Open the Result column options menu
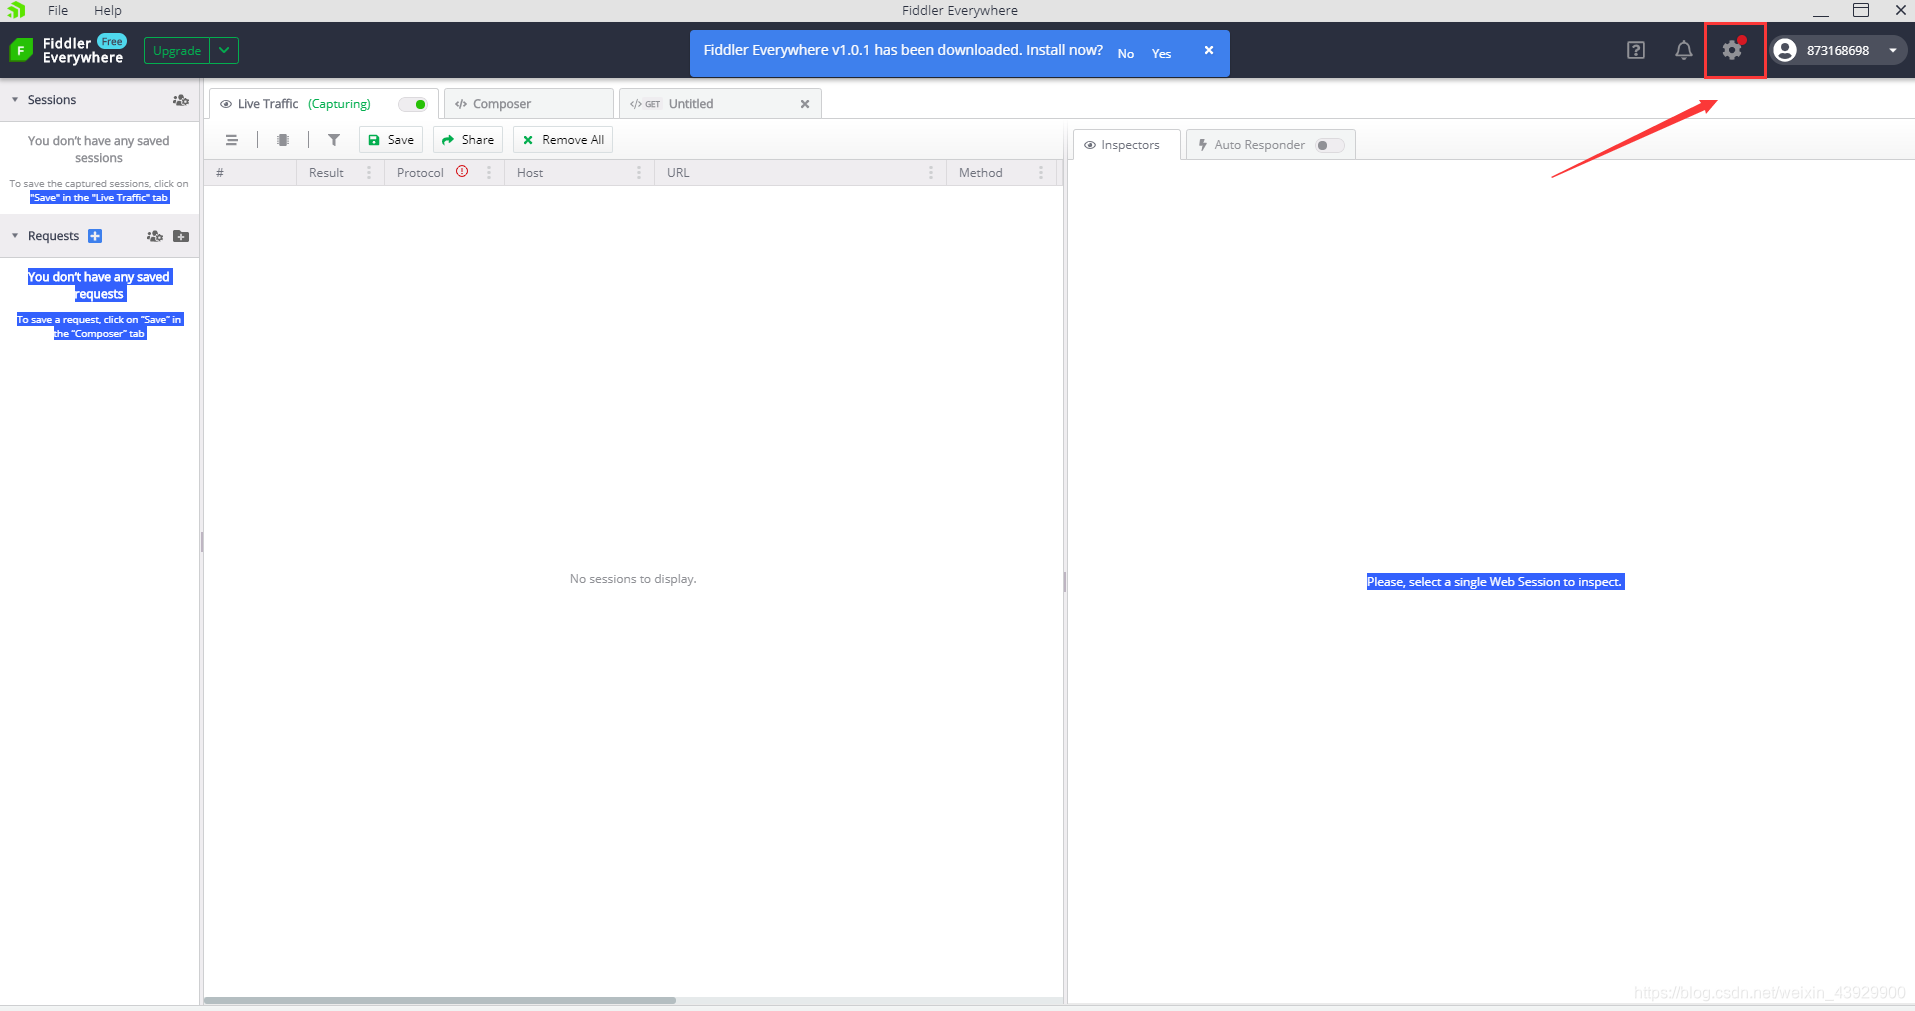This screenshot has width=1915, height=1011. [x=369, y=173]
